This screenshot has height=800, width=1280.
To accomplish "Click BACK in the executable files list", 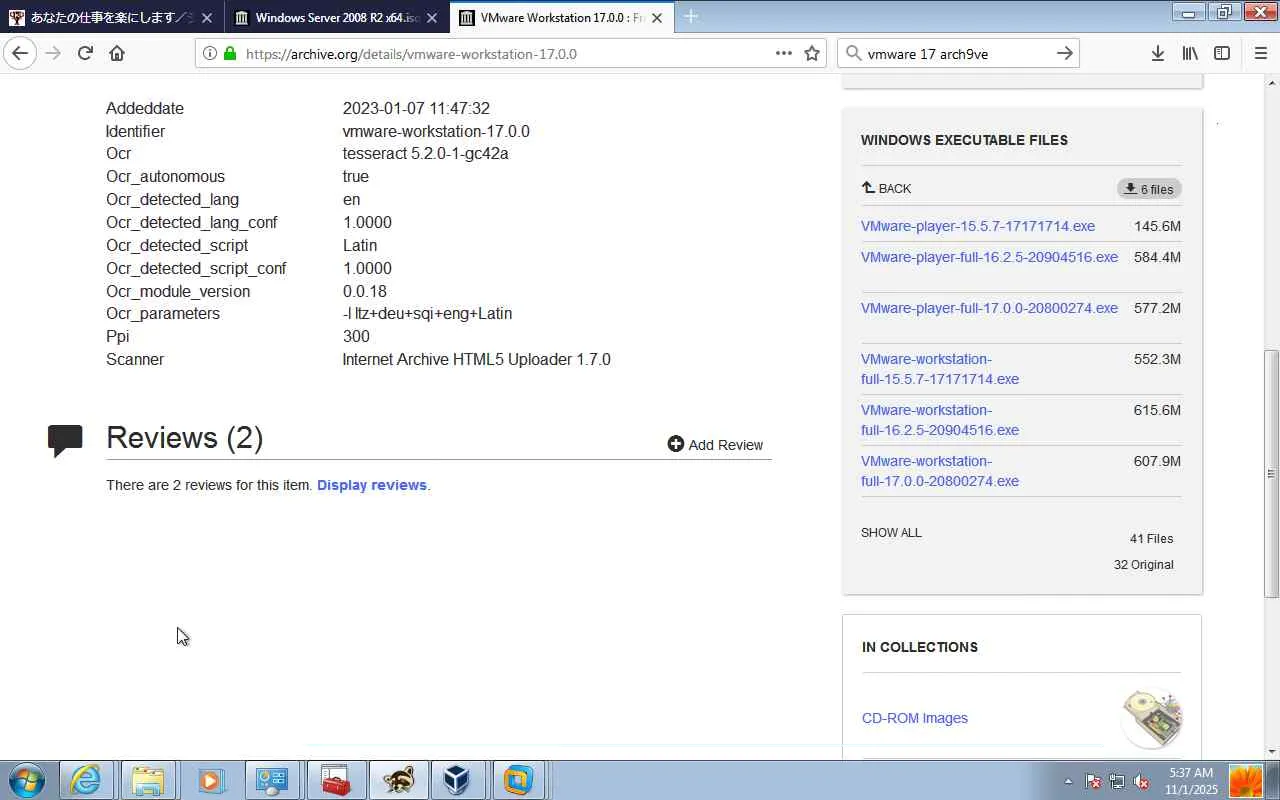I will pos(886,188).
